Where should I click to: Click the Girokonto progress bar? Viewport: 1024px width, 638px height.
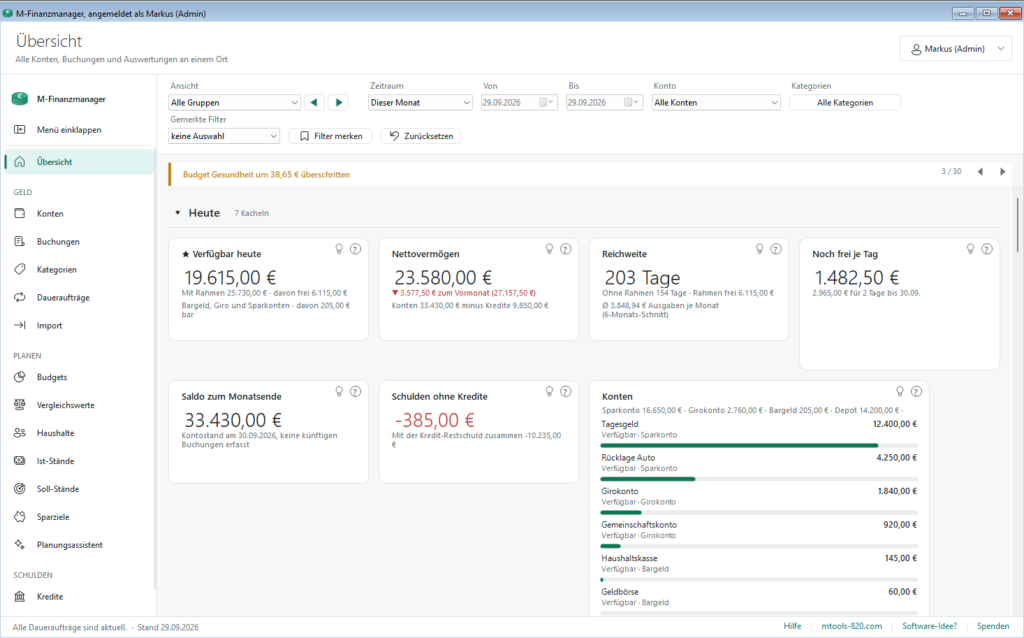click(759, 513)
